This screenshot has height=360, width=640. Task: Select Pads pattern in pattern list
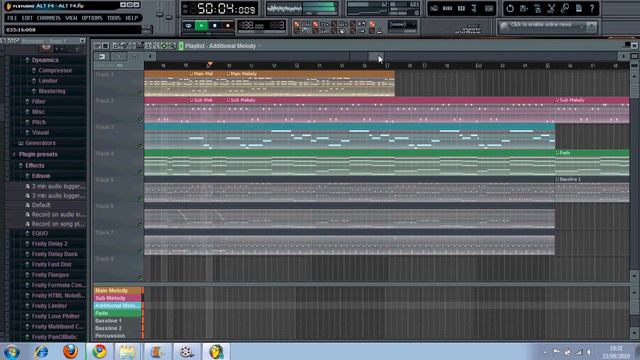[118, 313]
